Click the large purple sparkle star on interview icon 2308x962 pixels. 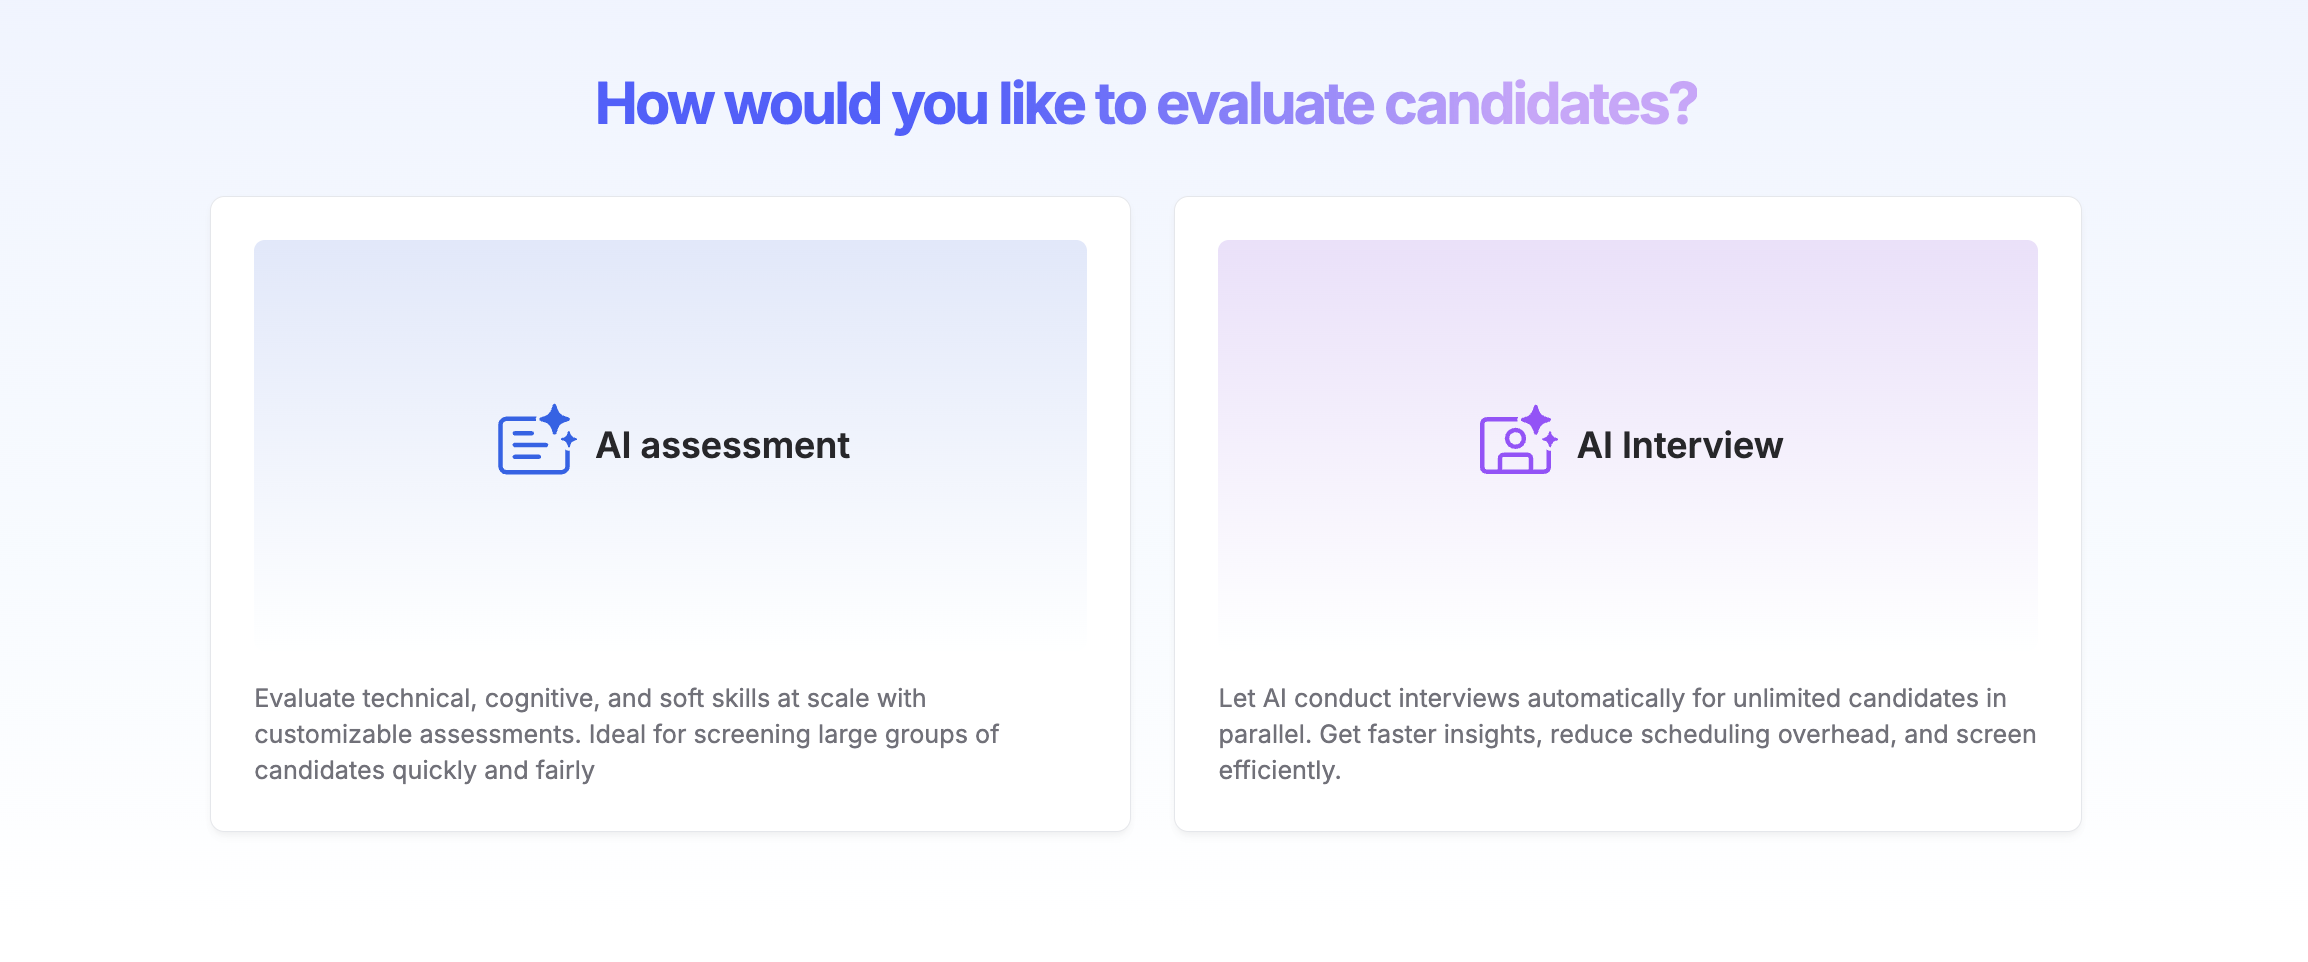(1536, 419)
